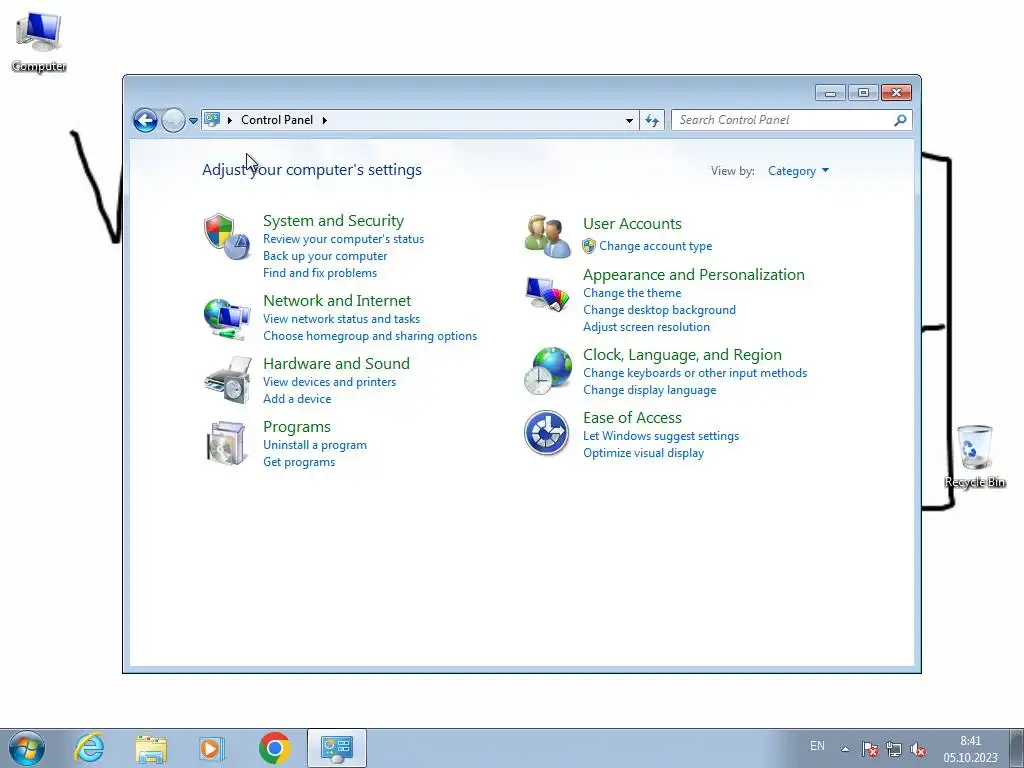
Task: Click View devices and printers
Action: (329, 382)
